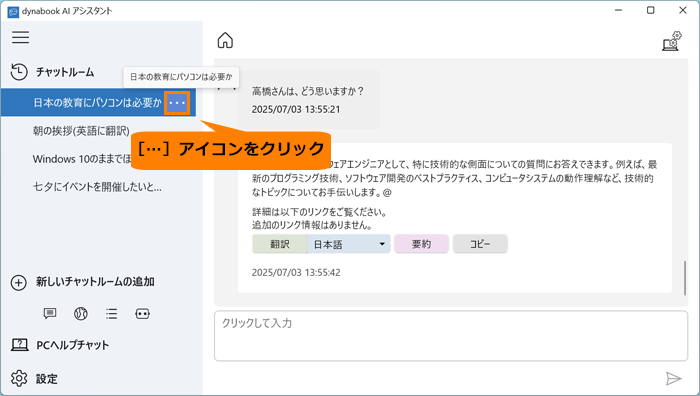Click the 要約 button
Viewport: 700px width, 396px height.
click(421, 244)
